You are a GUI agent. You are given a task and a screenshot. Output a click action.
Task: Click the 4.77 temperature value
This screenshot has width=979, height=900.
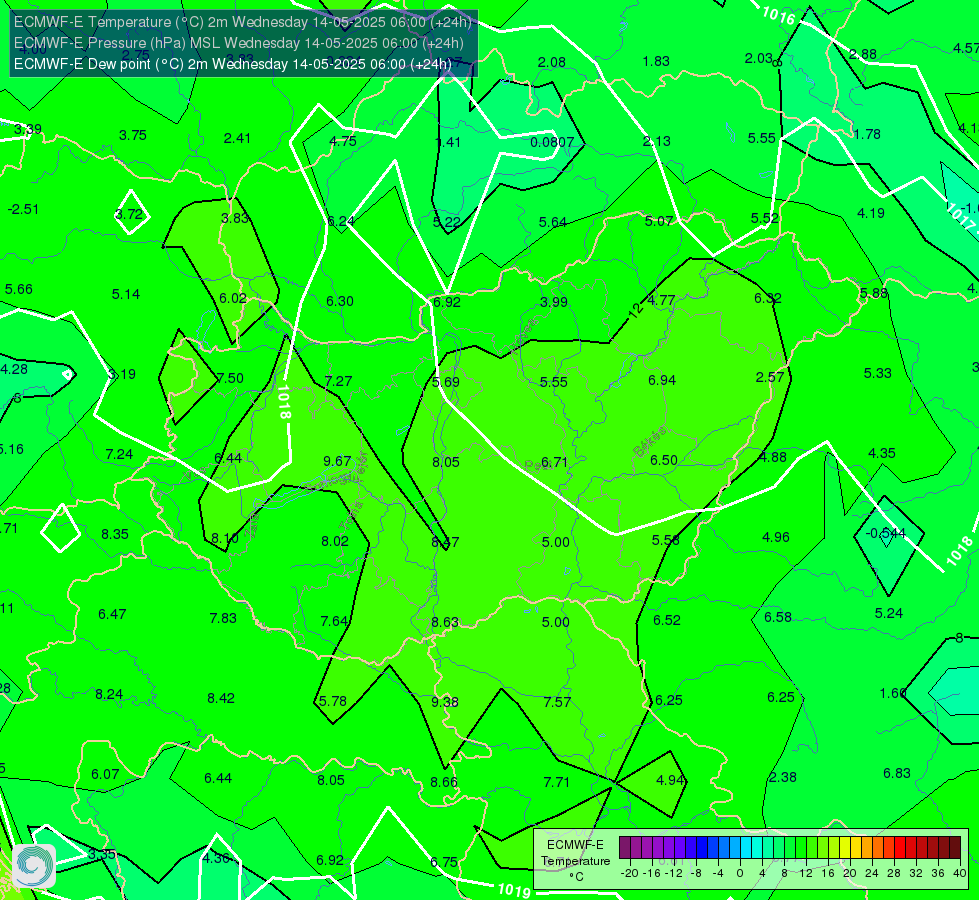(661, 300)
